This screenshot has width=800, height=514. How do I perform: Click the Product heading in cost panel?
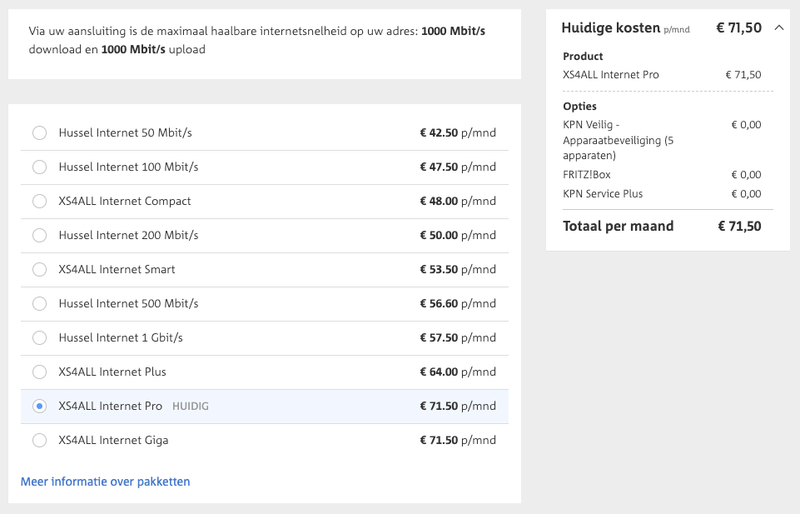(583, 56)
